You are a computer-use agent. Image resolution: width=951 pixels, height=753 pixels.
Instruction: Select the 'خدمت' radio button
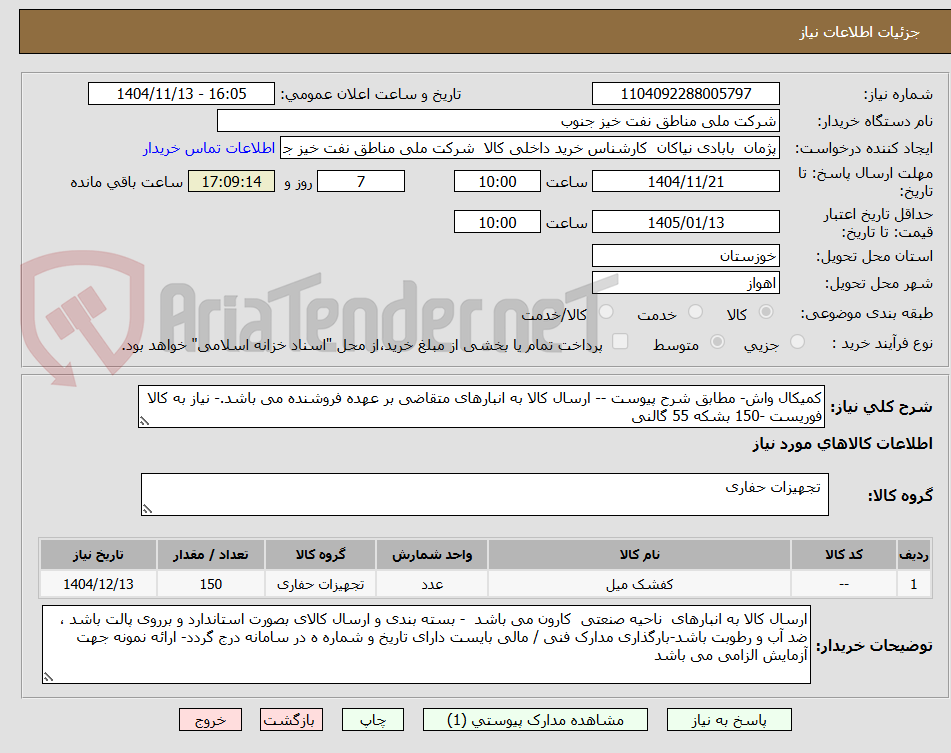pyautogui.click(x=695, y=312)
